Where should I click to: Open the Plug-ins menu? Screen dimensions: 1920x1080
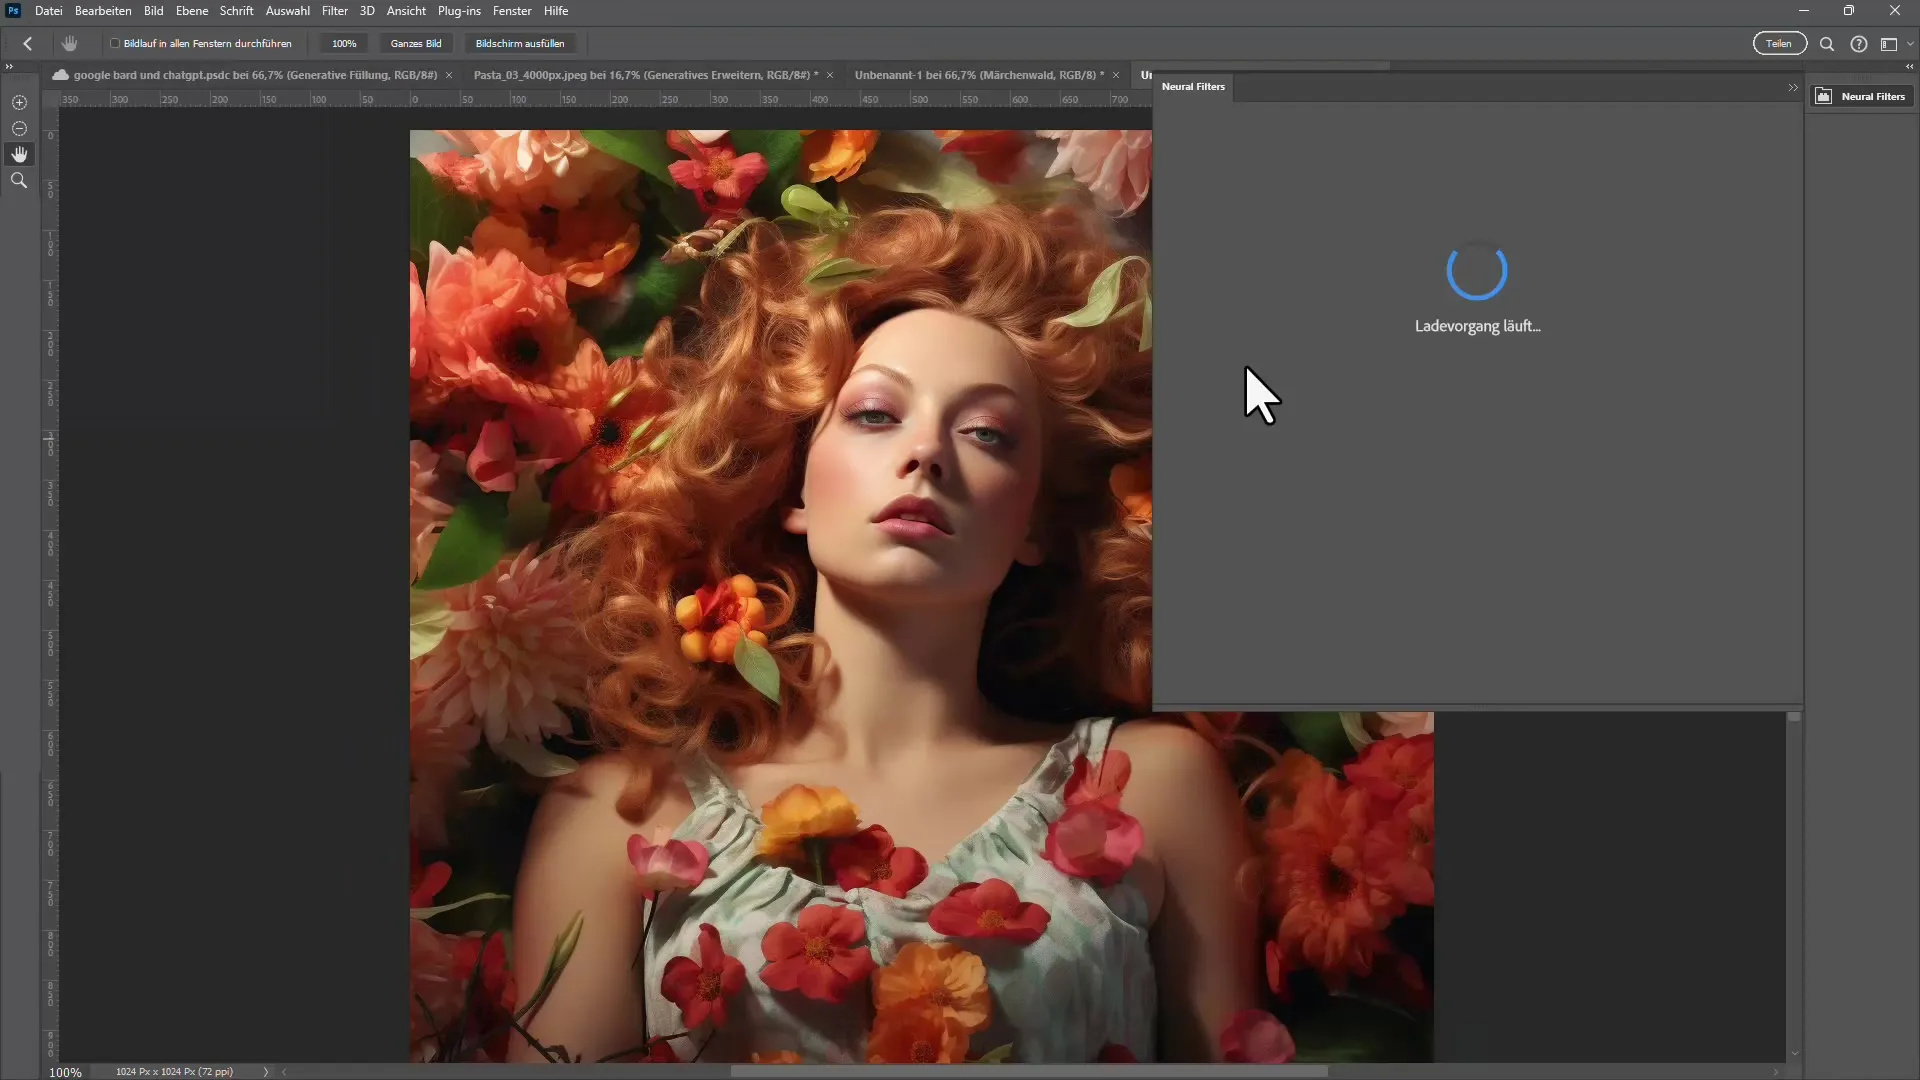coord(459,11)
